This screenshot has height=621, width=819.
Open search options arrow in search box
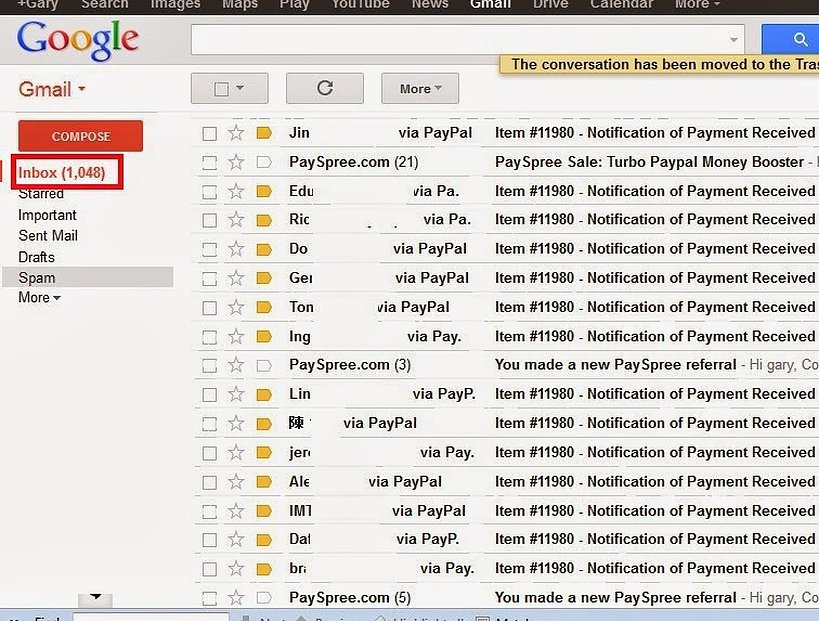[733, 40]
